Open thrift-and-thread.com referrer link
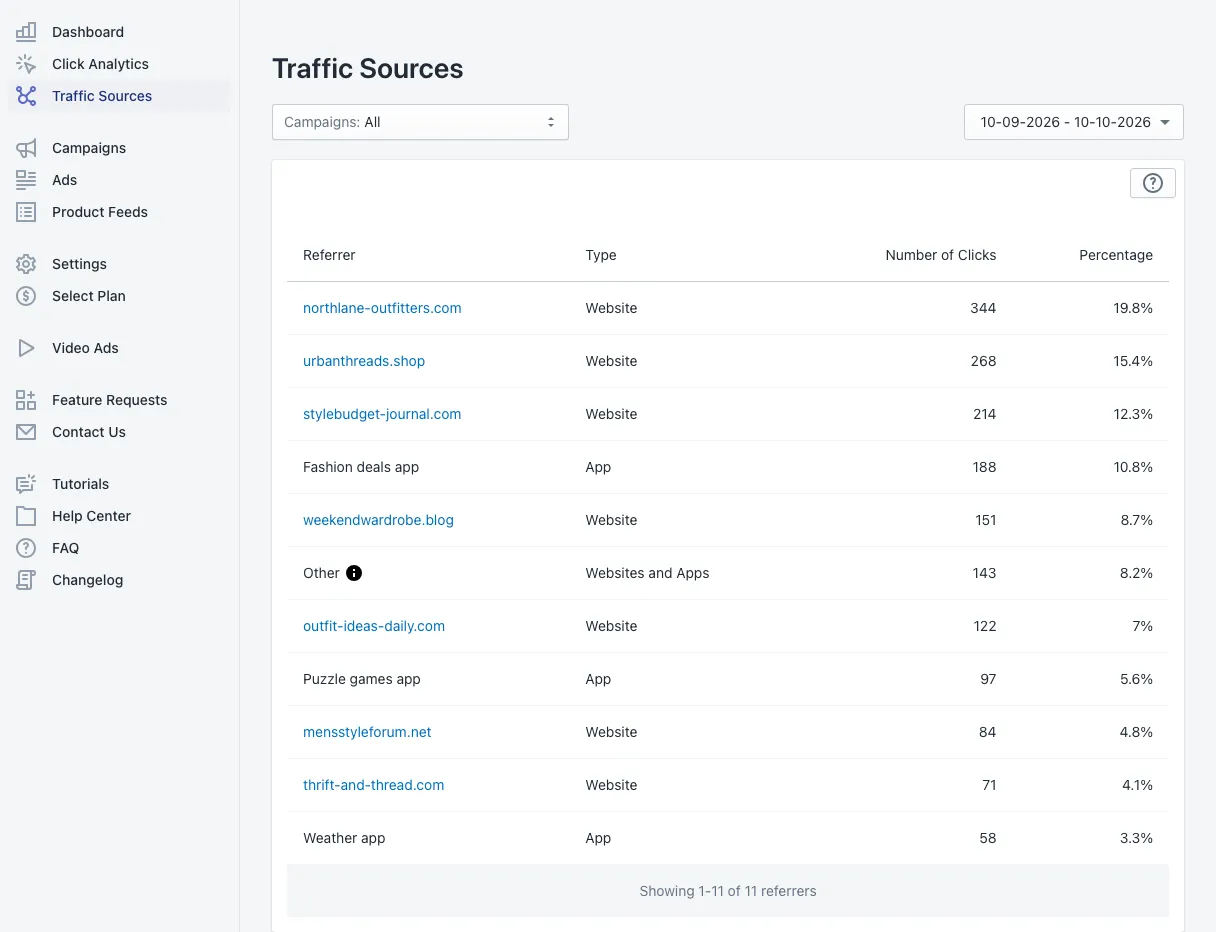This screenshot has height=932, width=1216. coord(373,785)
